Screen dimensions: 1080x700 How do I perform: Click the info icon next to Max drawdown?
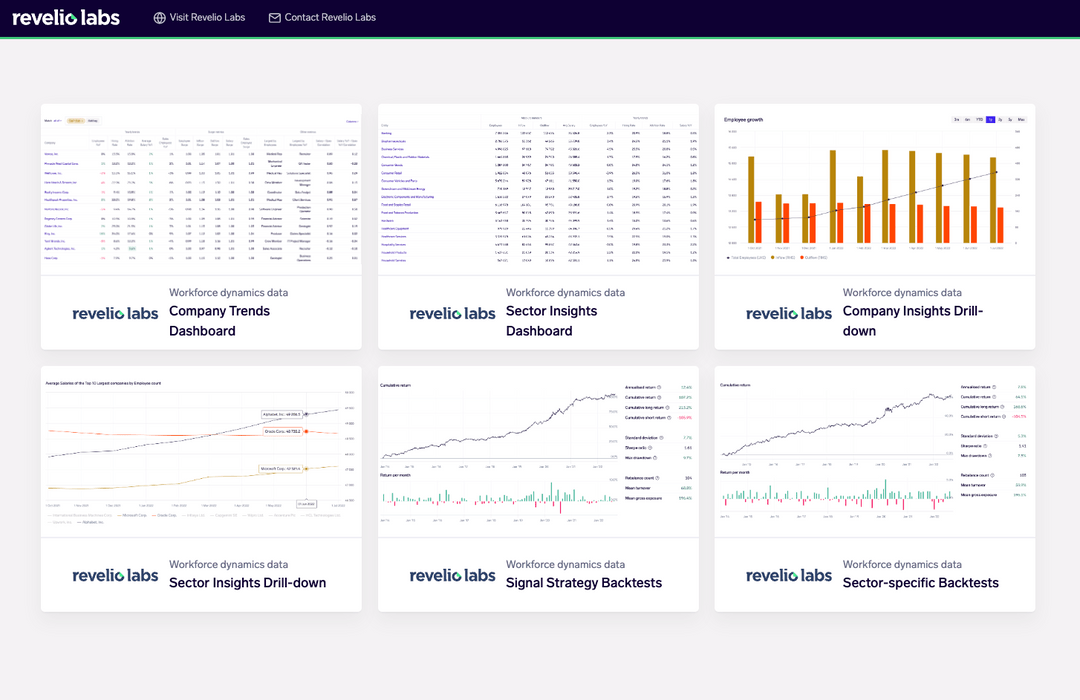[653, 457]
